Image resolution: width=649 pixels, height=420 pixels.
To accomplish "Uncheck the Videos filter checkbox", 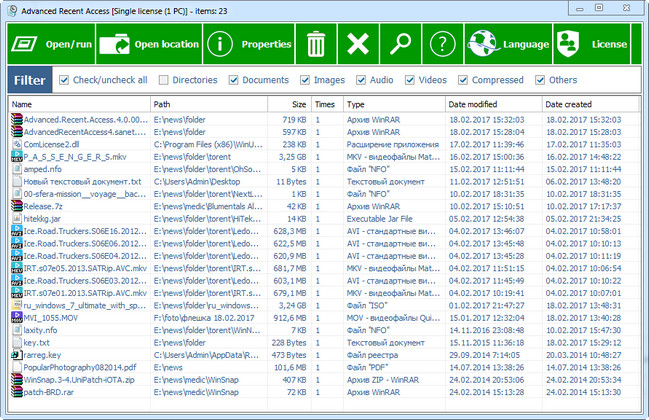I will [410, 80].
